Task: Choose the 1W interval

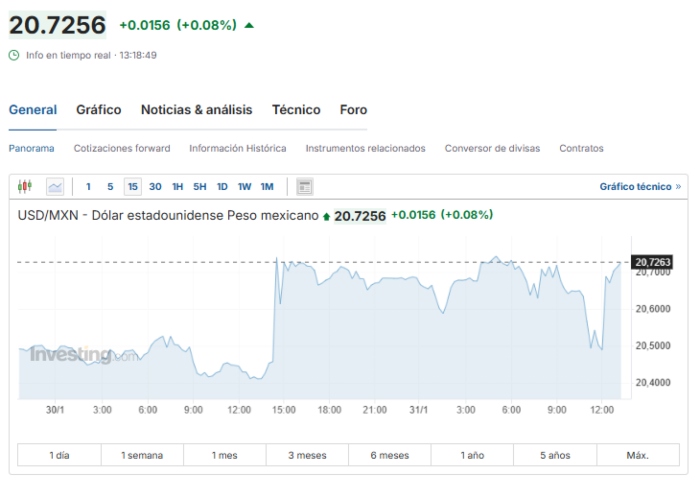Action: point(244,186)
